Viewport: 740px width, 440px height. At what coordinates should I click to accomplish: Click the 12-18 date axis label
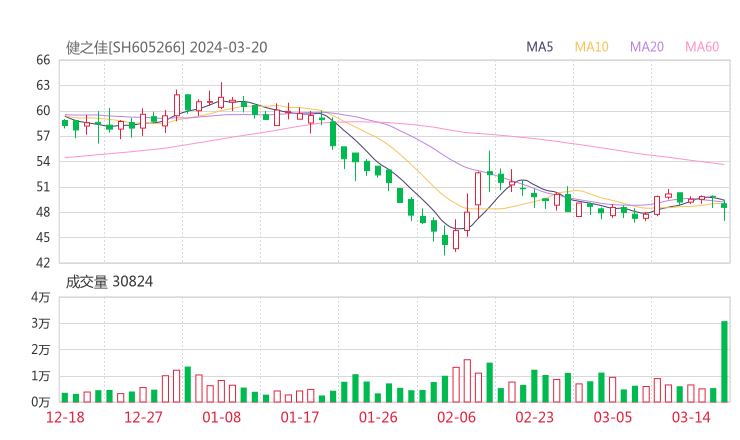(65, 417)
